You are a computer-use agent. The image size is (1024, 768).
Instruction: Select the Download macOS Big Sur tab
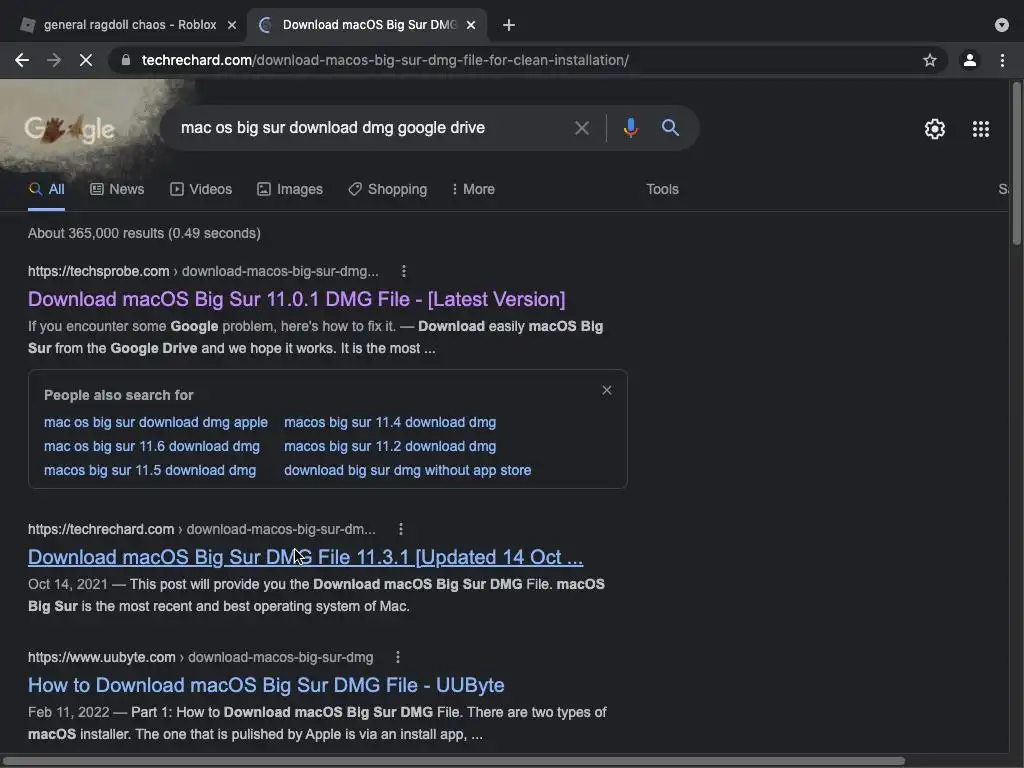(366, 25)
